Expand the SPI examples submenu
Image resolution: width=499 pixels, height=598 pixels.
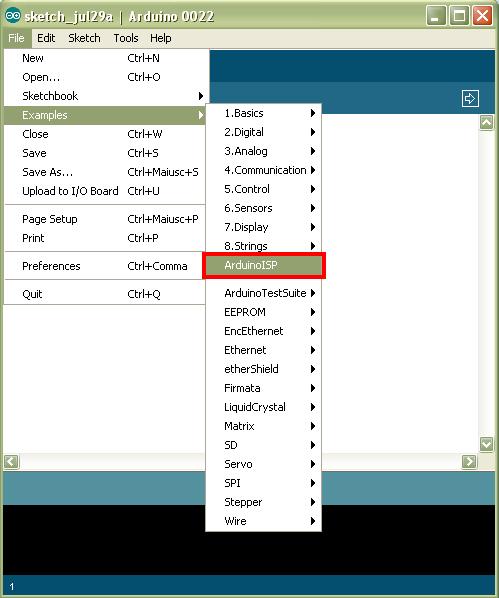click(x=264, y=483)
